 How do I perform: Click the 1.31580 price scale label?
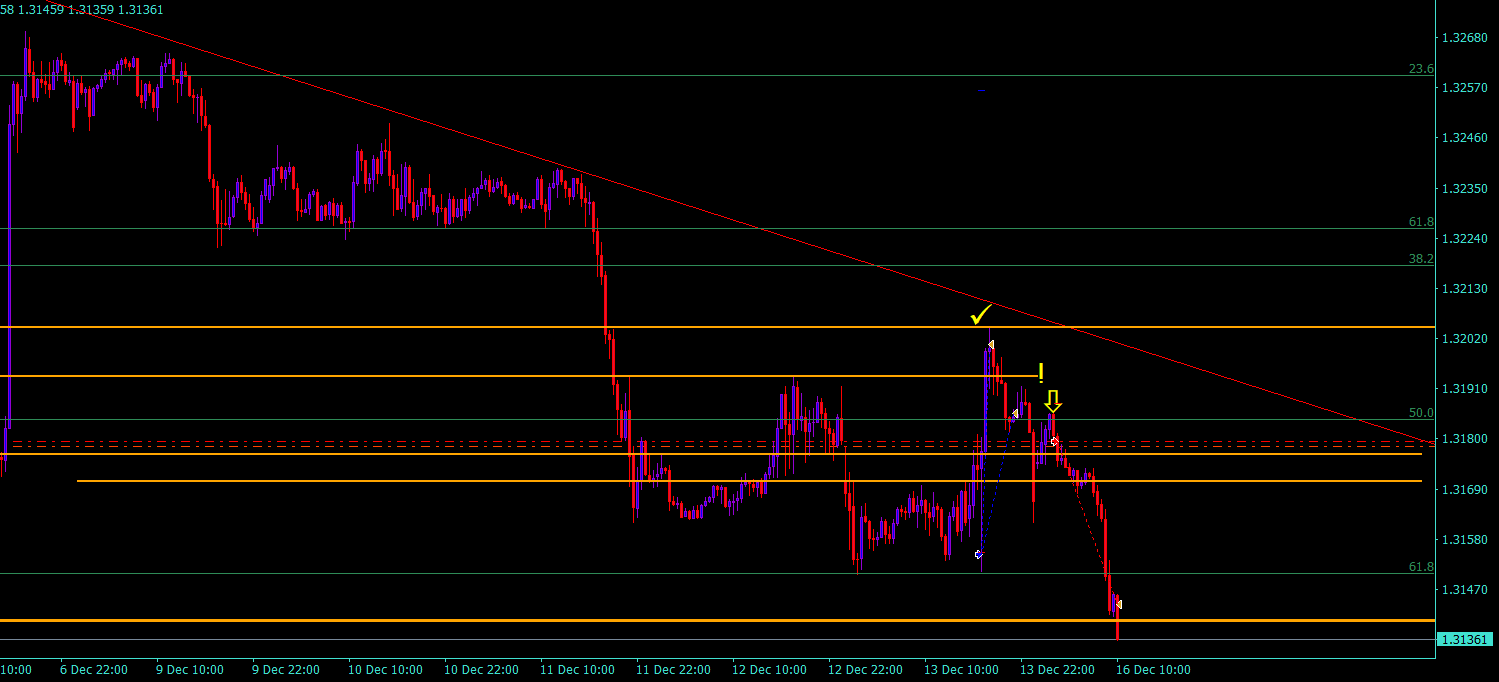coord(1465,539)
